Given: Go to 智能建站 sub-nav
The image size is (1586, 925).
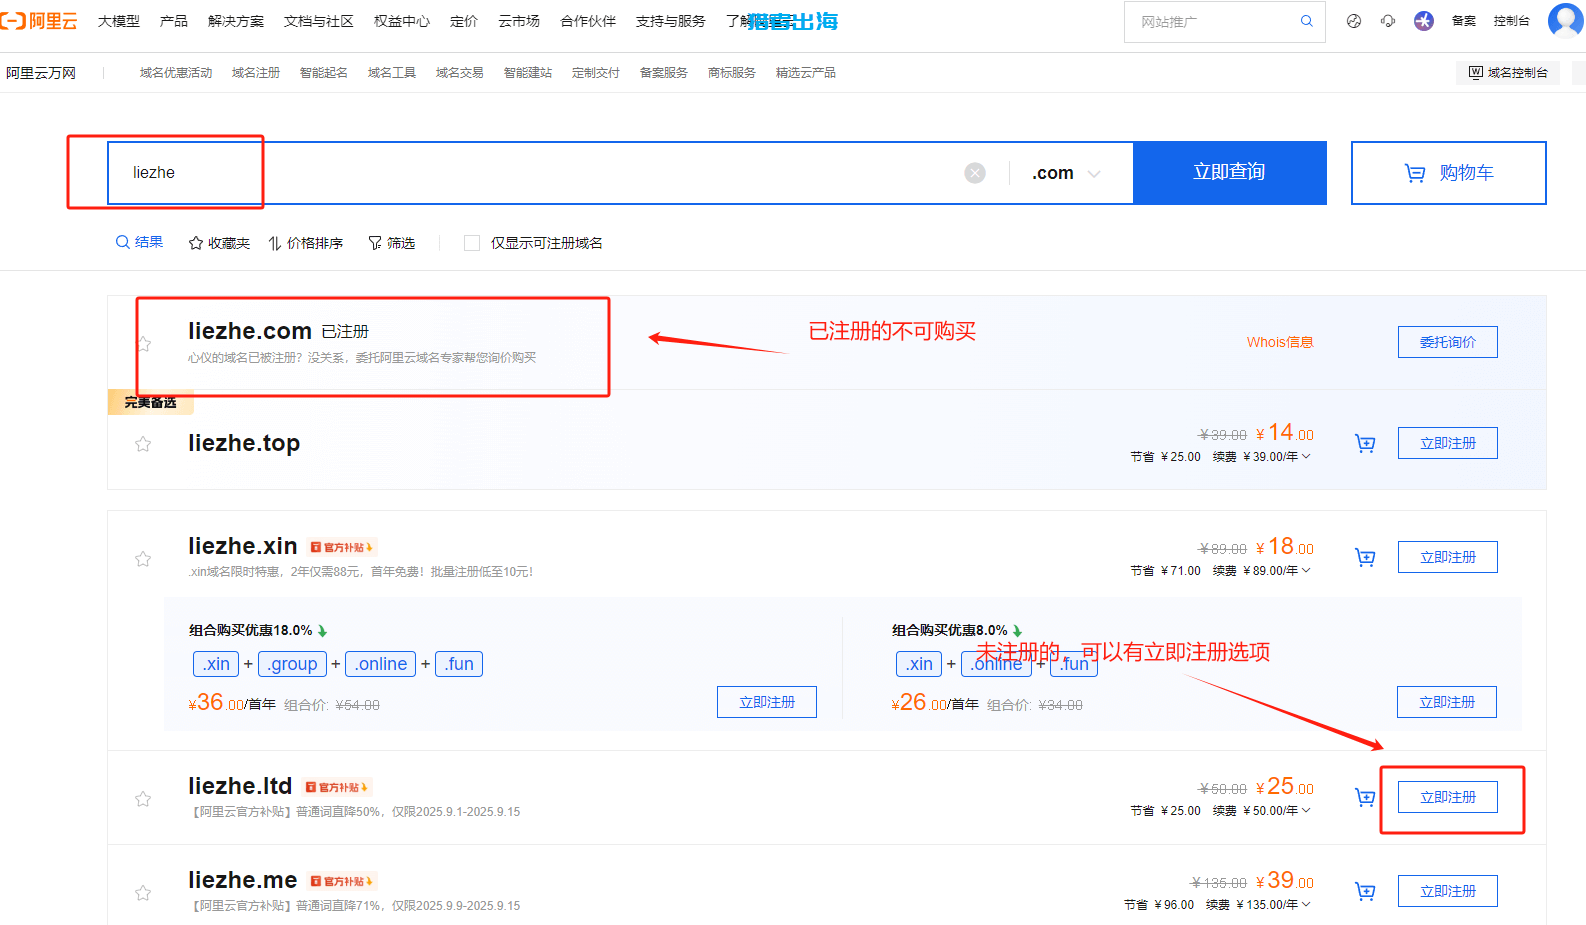Looking at the screenshot, I should 528,73.
